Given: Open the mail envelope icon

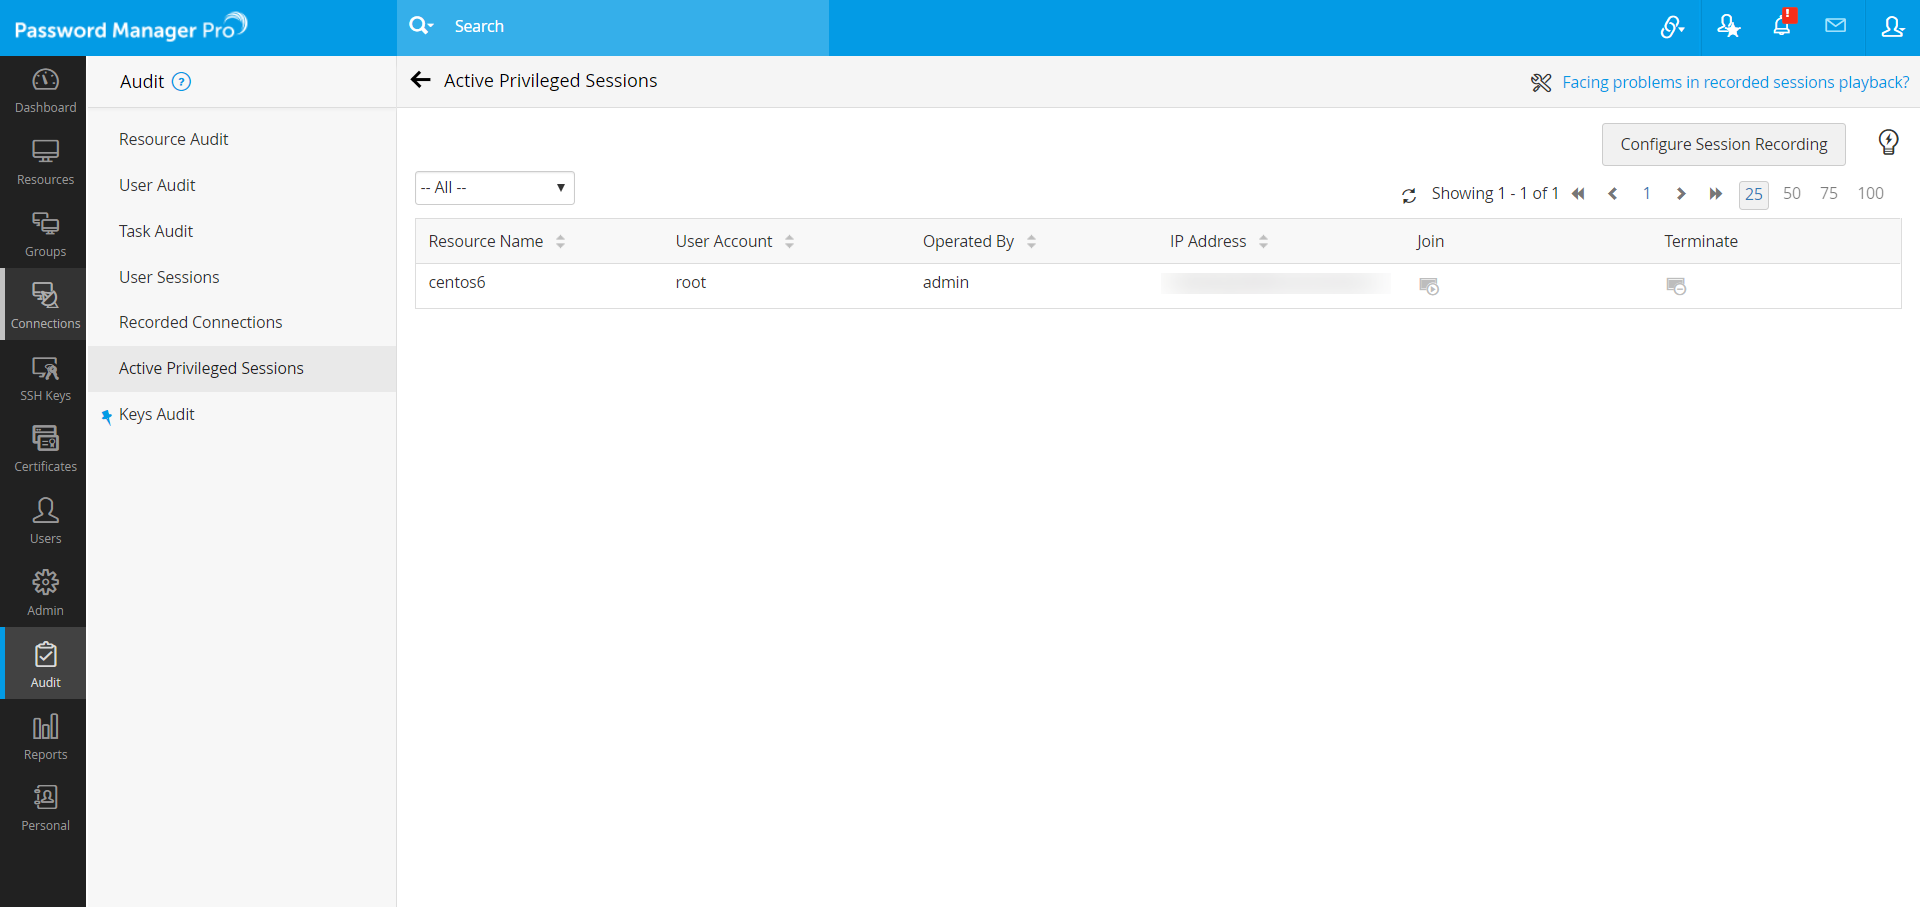Looking at the screenshot, I should pos(1835,26).
